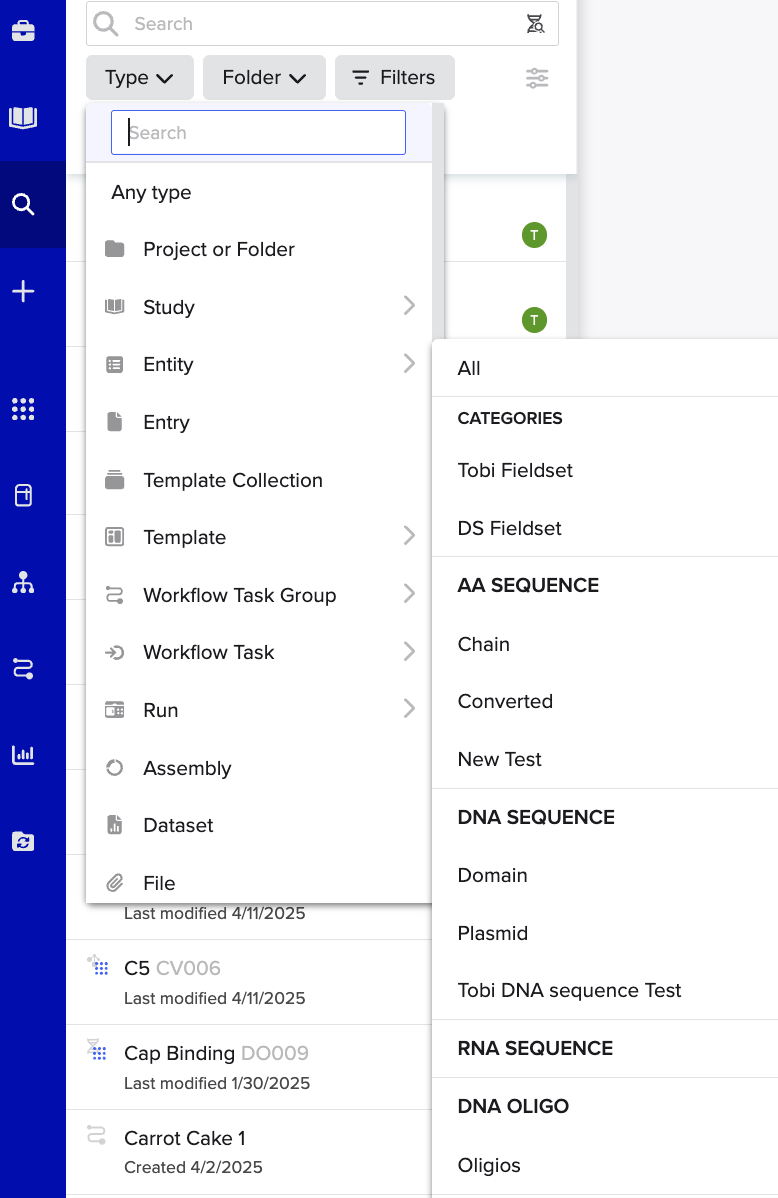Choose Tobi Fieldset under Categories
Screen dimensions: 778x1198
click(x=515, y=470)
